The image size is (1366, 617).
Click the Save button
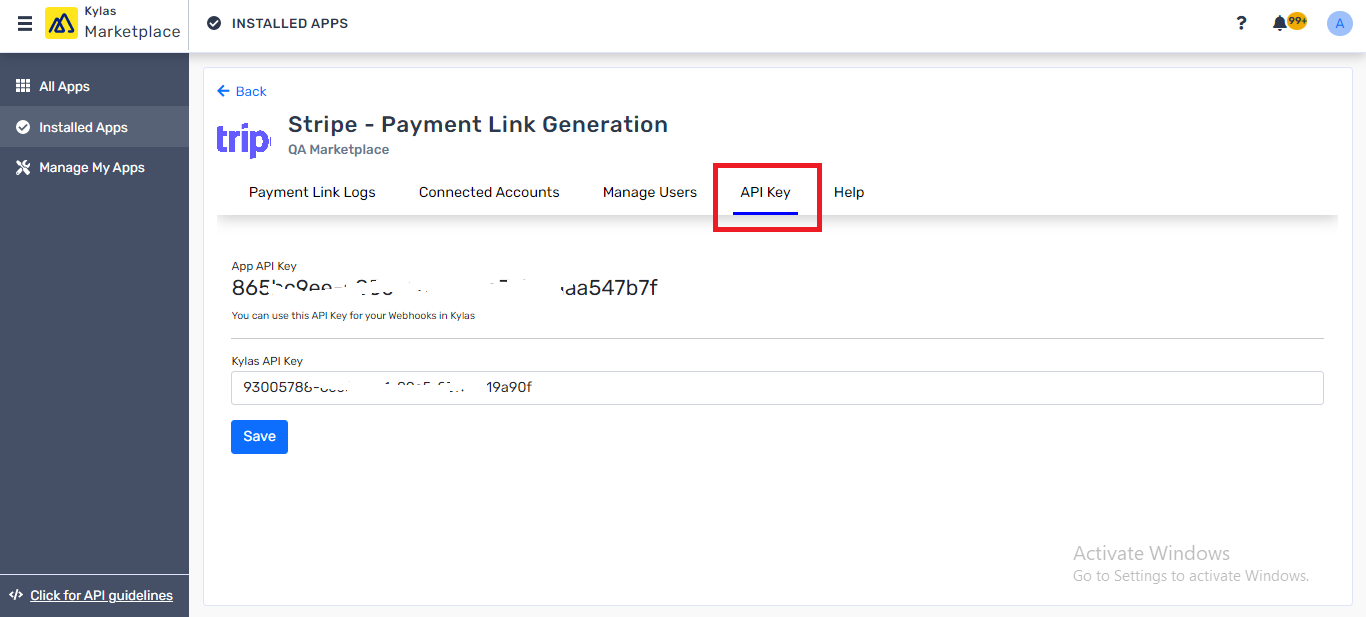coord(259,436)
